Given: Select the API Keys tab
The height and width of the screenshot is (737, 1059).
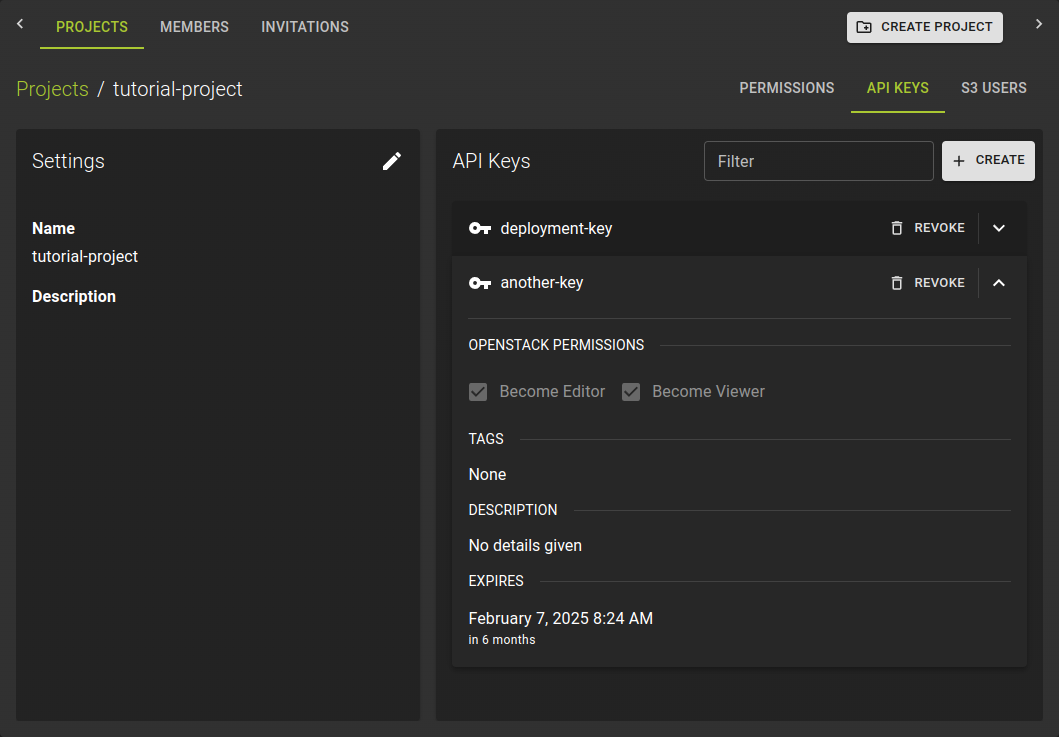Looking at the screenshot, I should tap(898, 88).
